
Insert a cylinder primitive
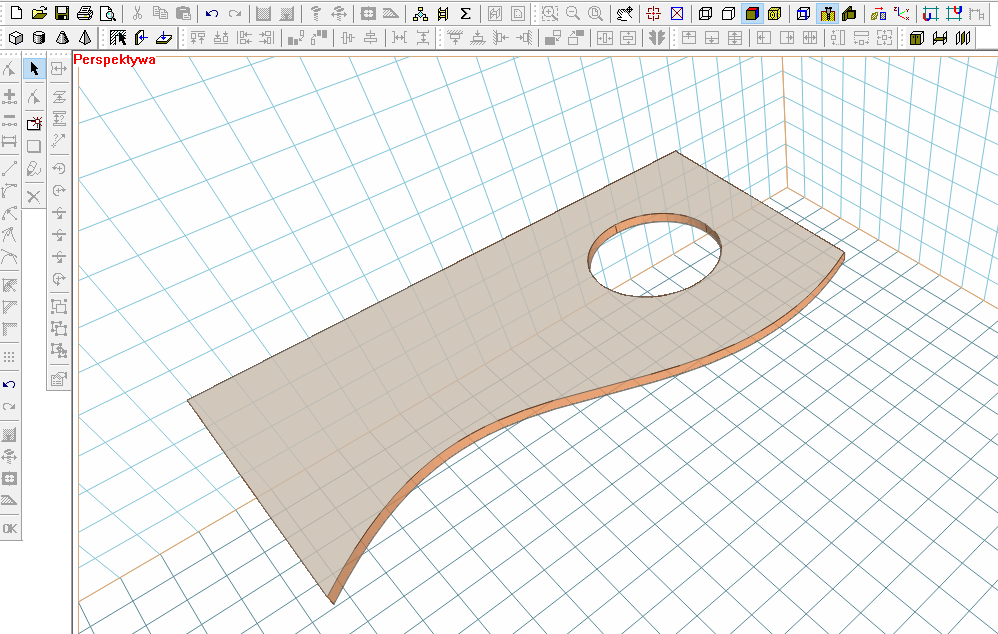[x=39, y=38]
